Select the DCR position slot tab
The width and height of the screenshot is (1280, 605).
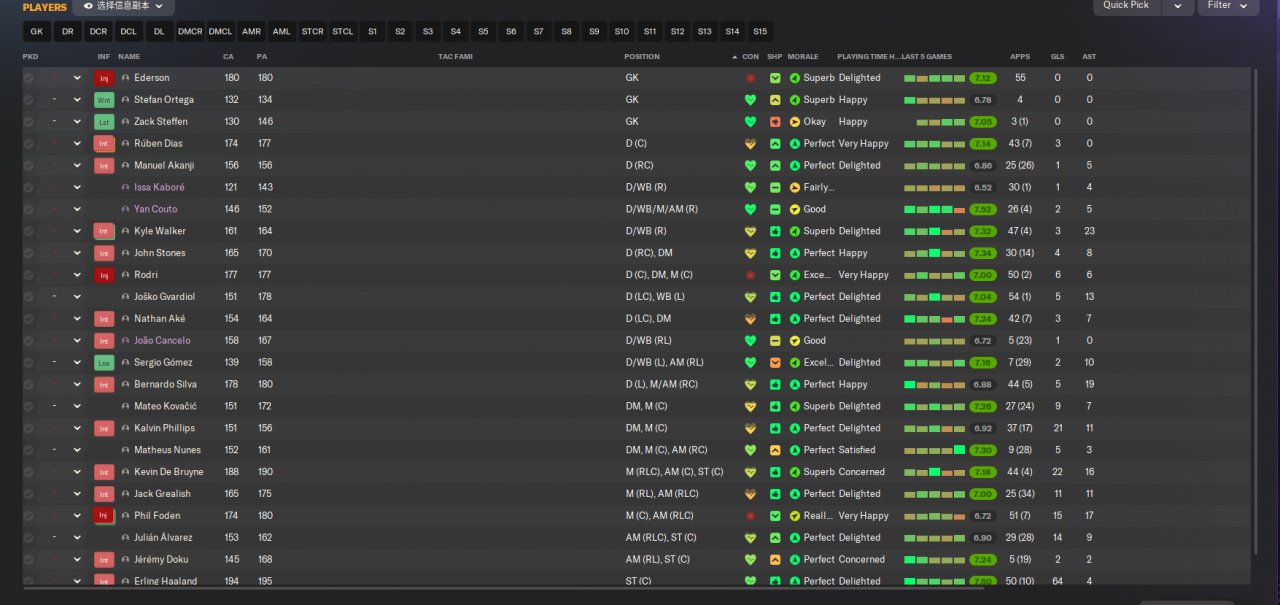[98, 32]
